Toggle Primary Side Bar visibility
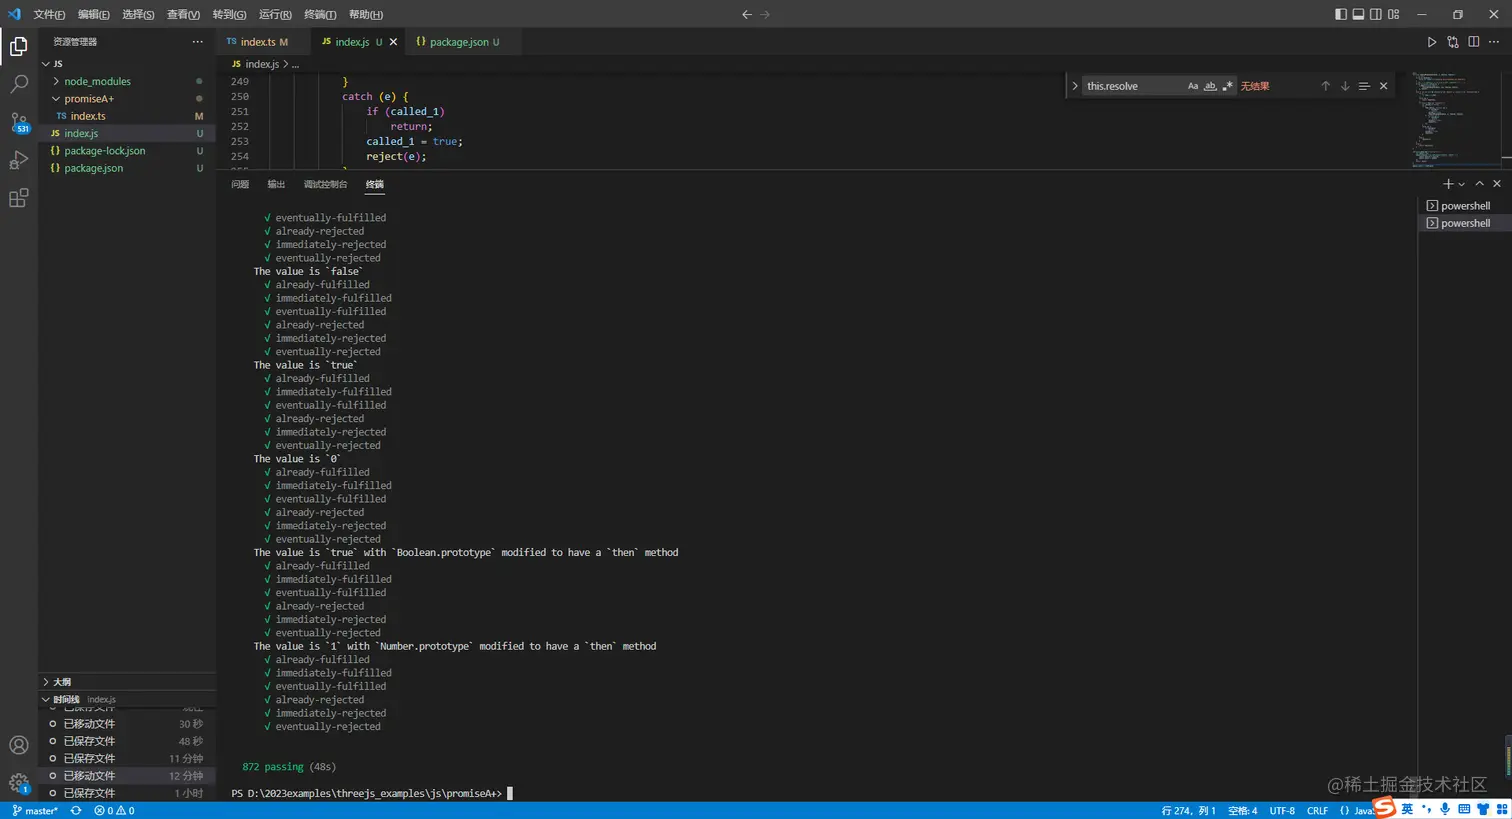The image size is (1512, 819). tap(1341, 14)
